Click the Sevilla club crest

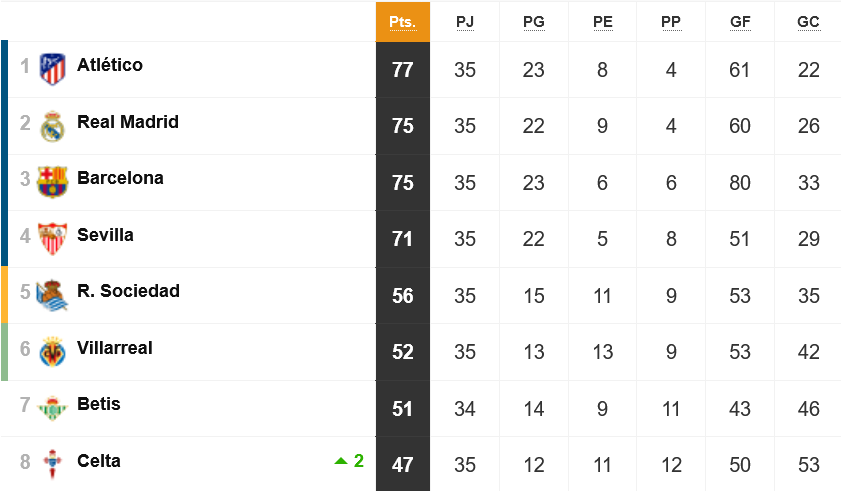coord(53,239)
